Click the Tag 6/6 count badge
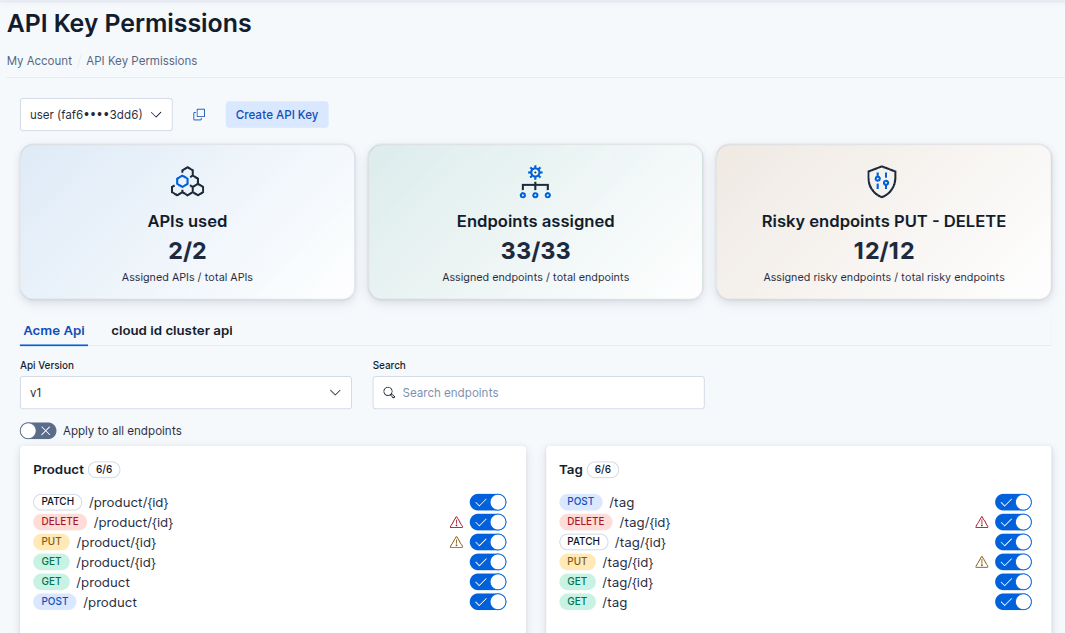 [x=602, y=469]
